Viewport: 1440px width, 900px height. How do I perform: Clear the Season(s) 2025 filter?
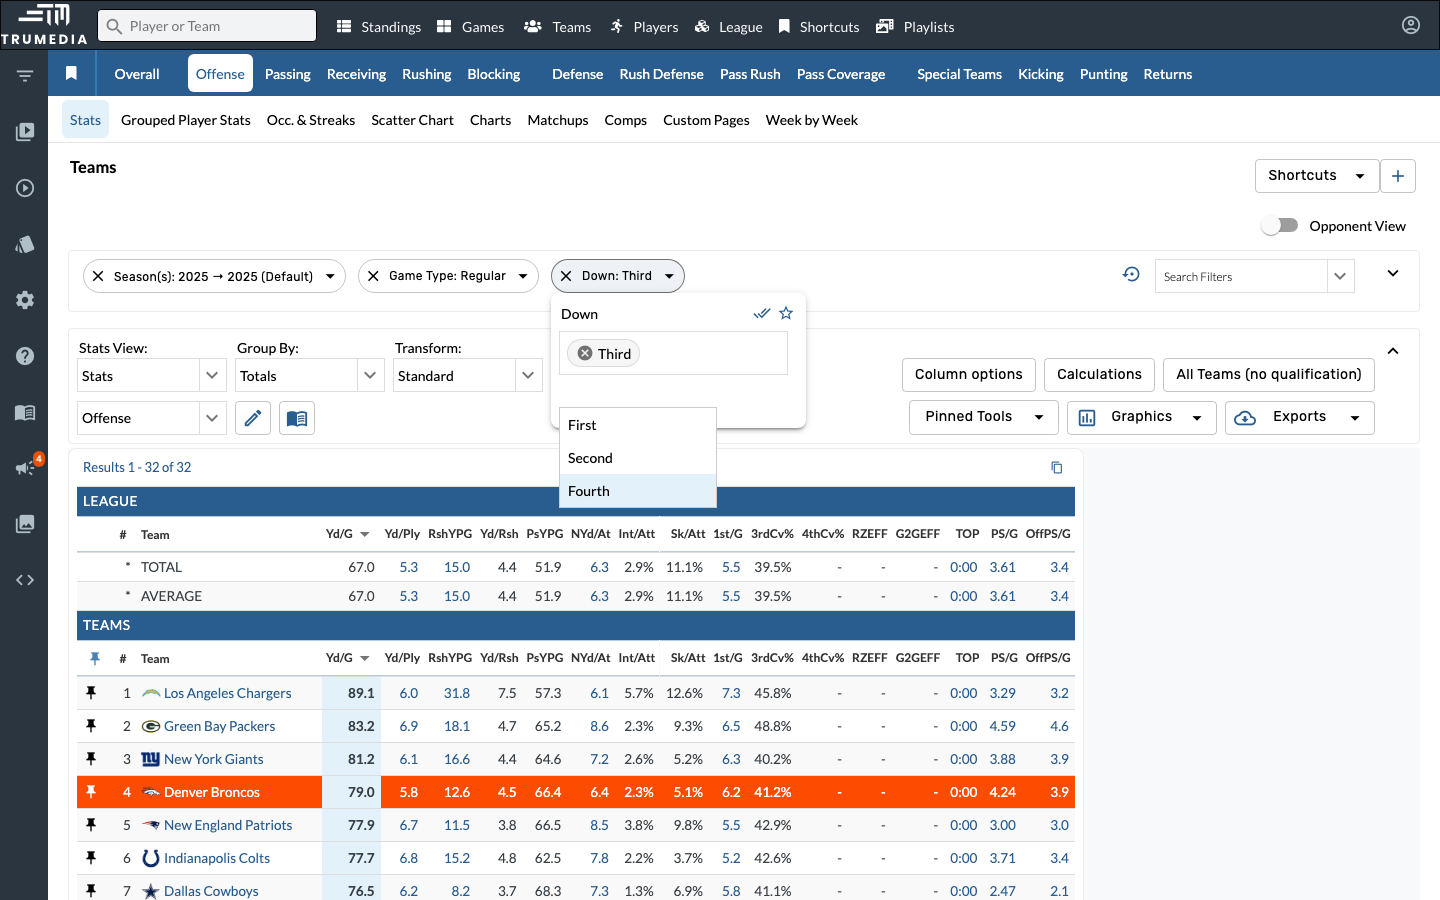[x=98, y=276]
